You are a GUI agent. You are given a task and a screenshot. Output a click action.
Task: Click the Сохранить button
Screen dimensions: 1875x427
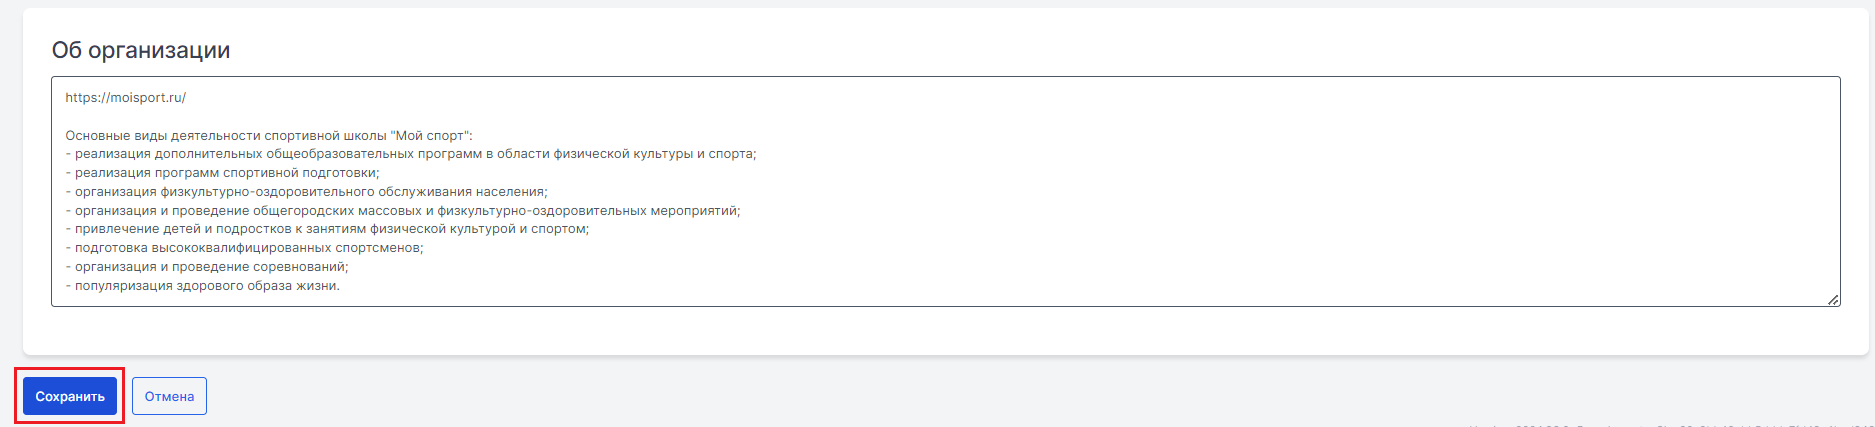pos(70,396)
